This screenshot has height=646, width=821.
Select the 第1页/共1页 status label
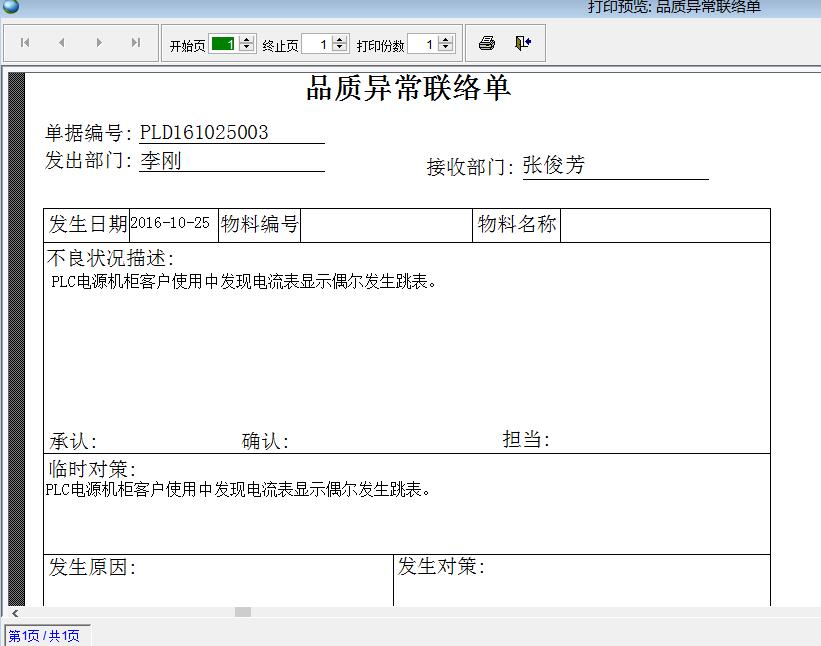click(x=43, y=636)
